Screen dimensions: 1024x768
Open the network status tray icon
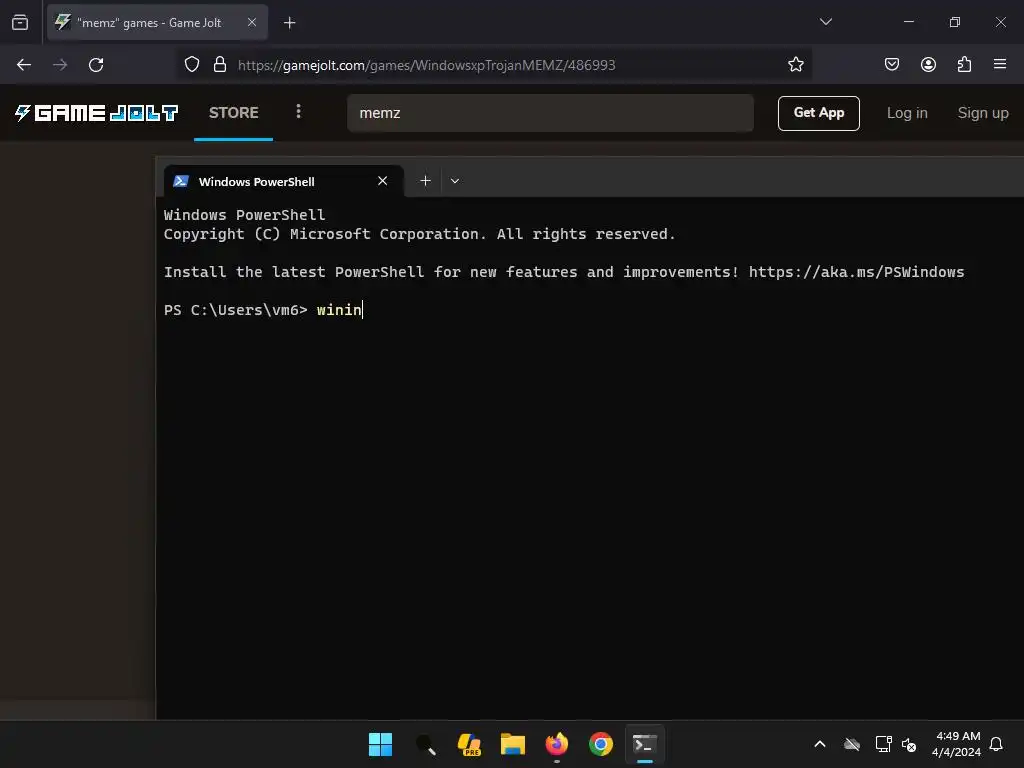click(883, 744)
